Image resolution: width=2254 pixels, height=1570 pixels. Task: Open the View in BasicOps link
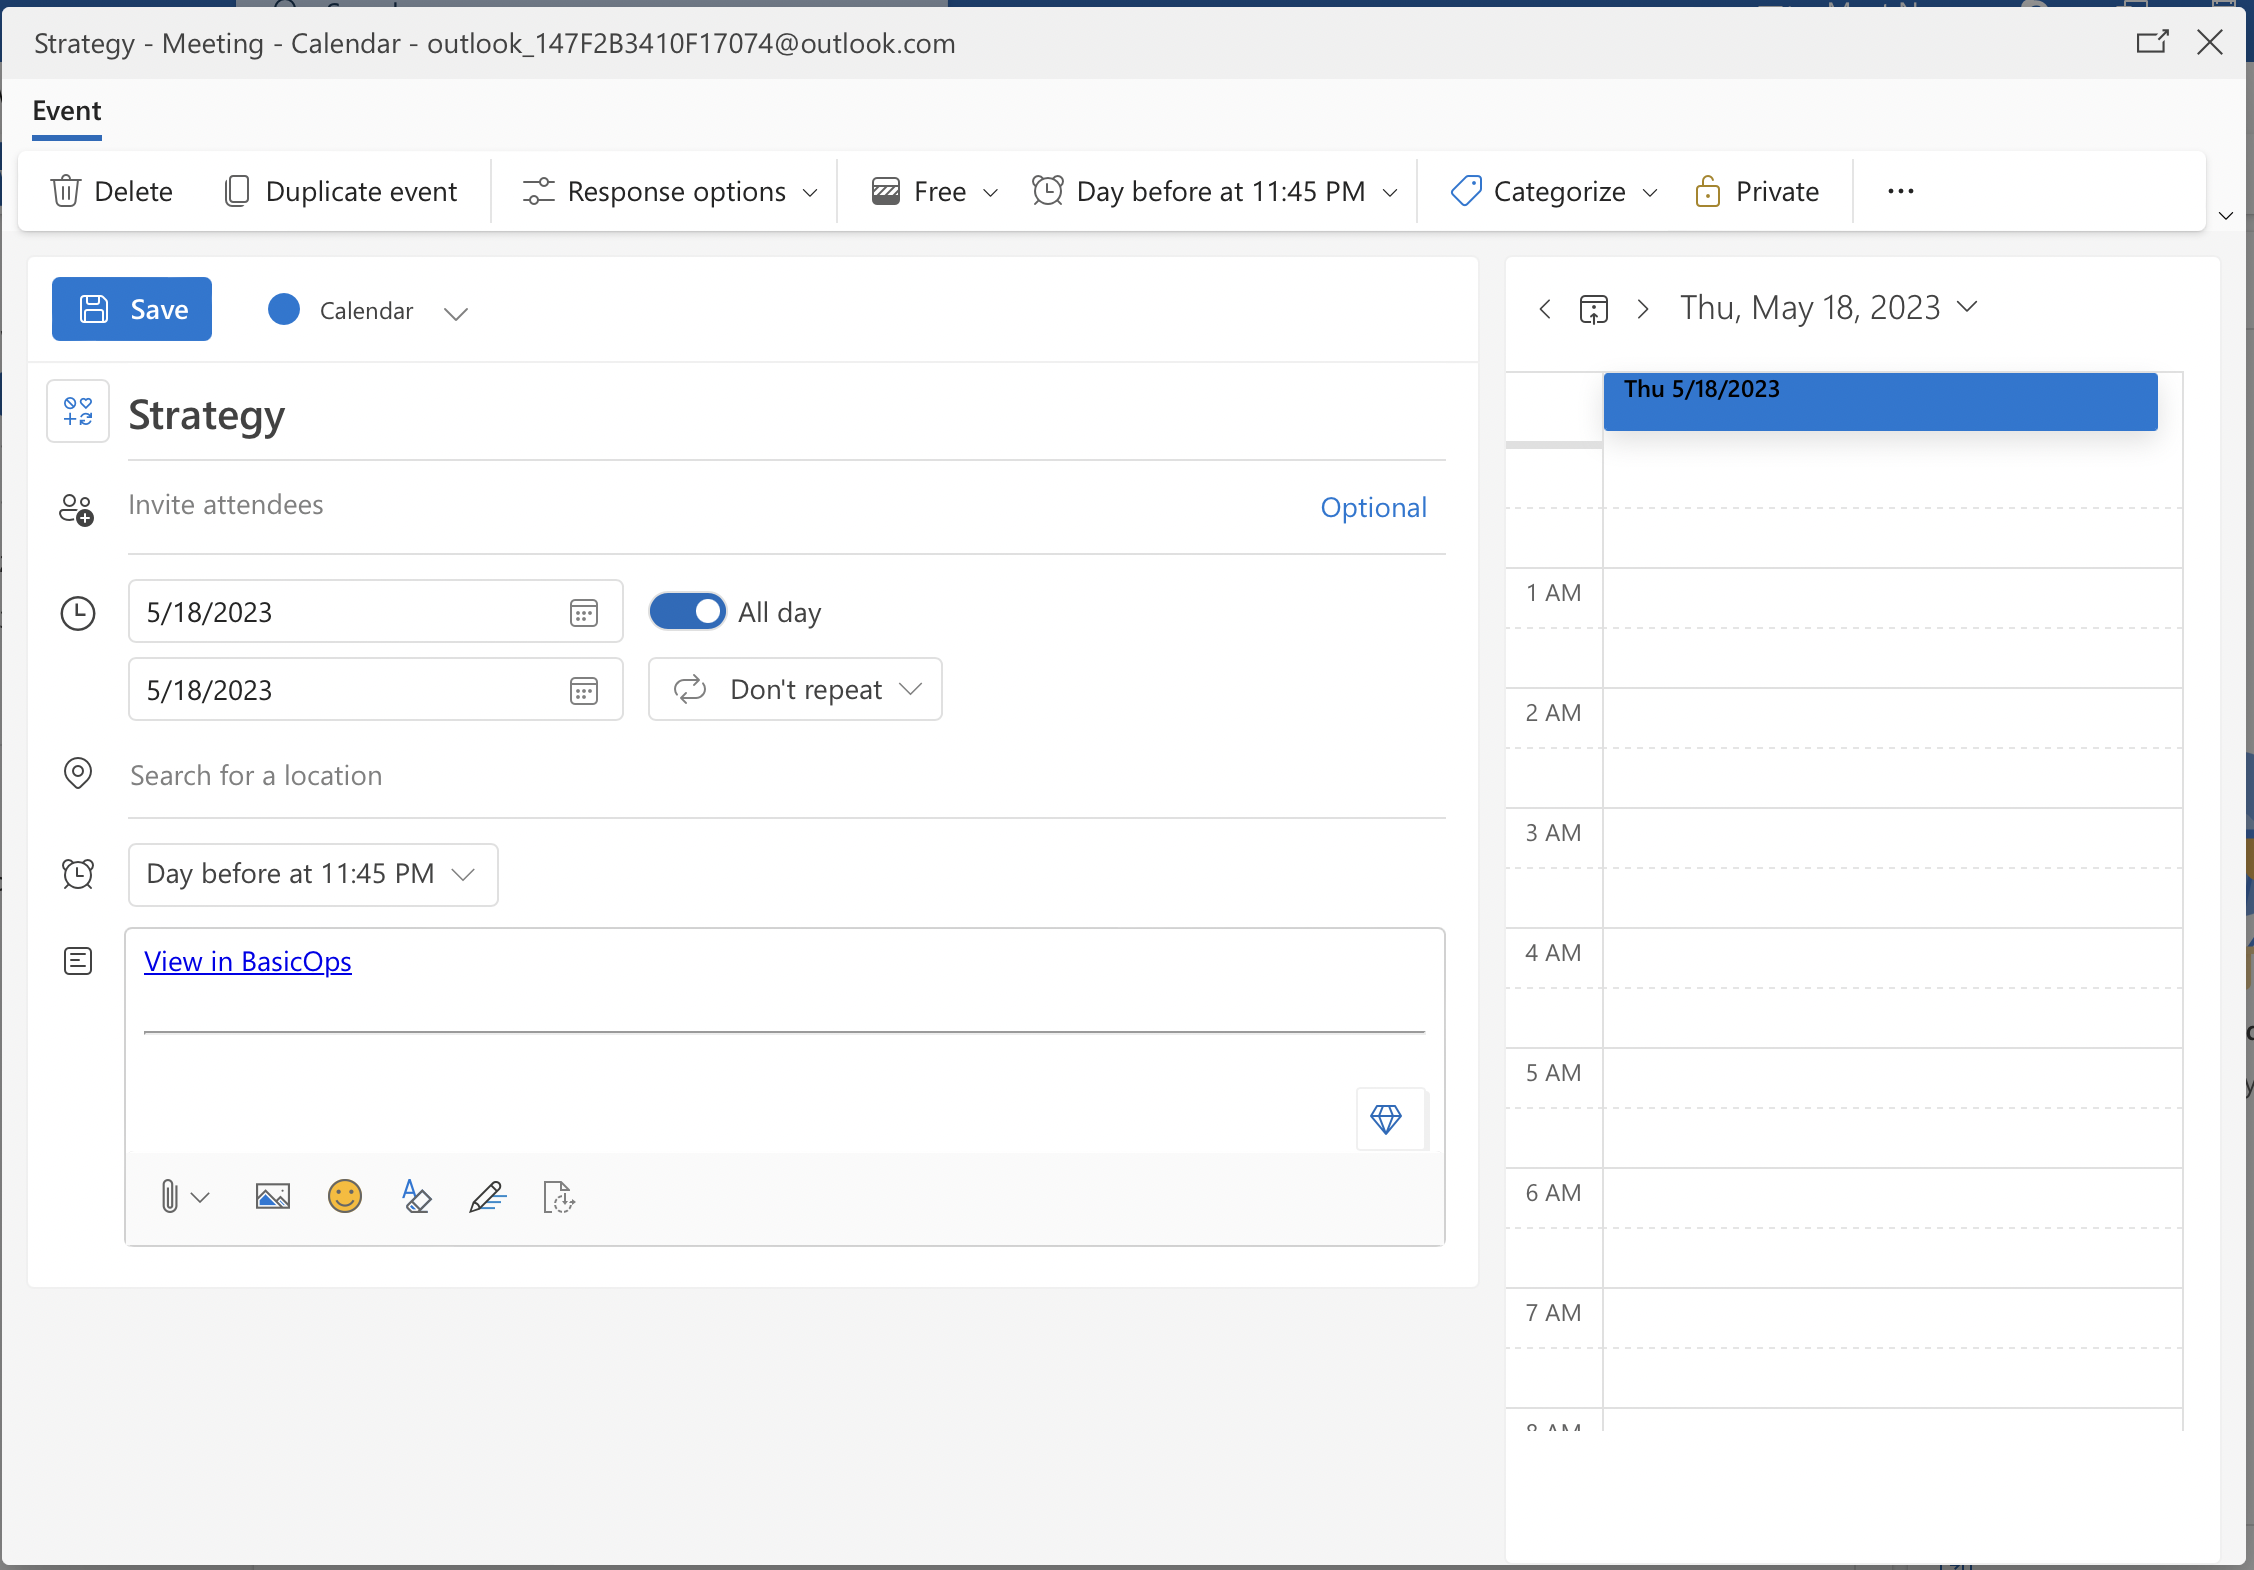pyautogui.click(x=248, y=961)
